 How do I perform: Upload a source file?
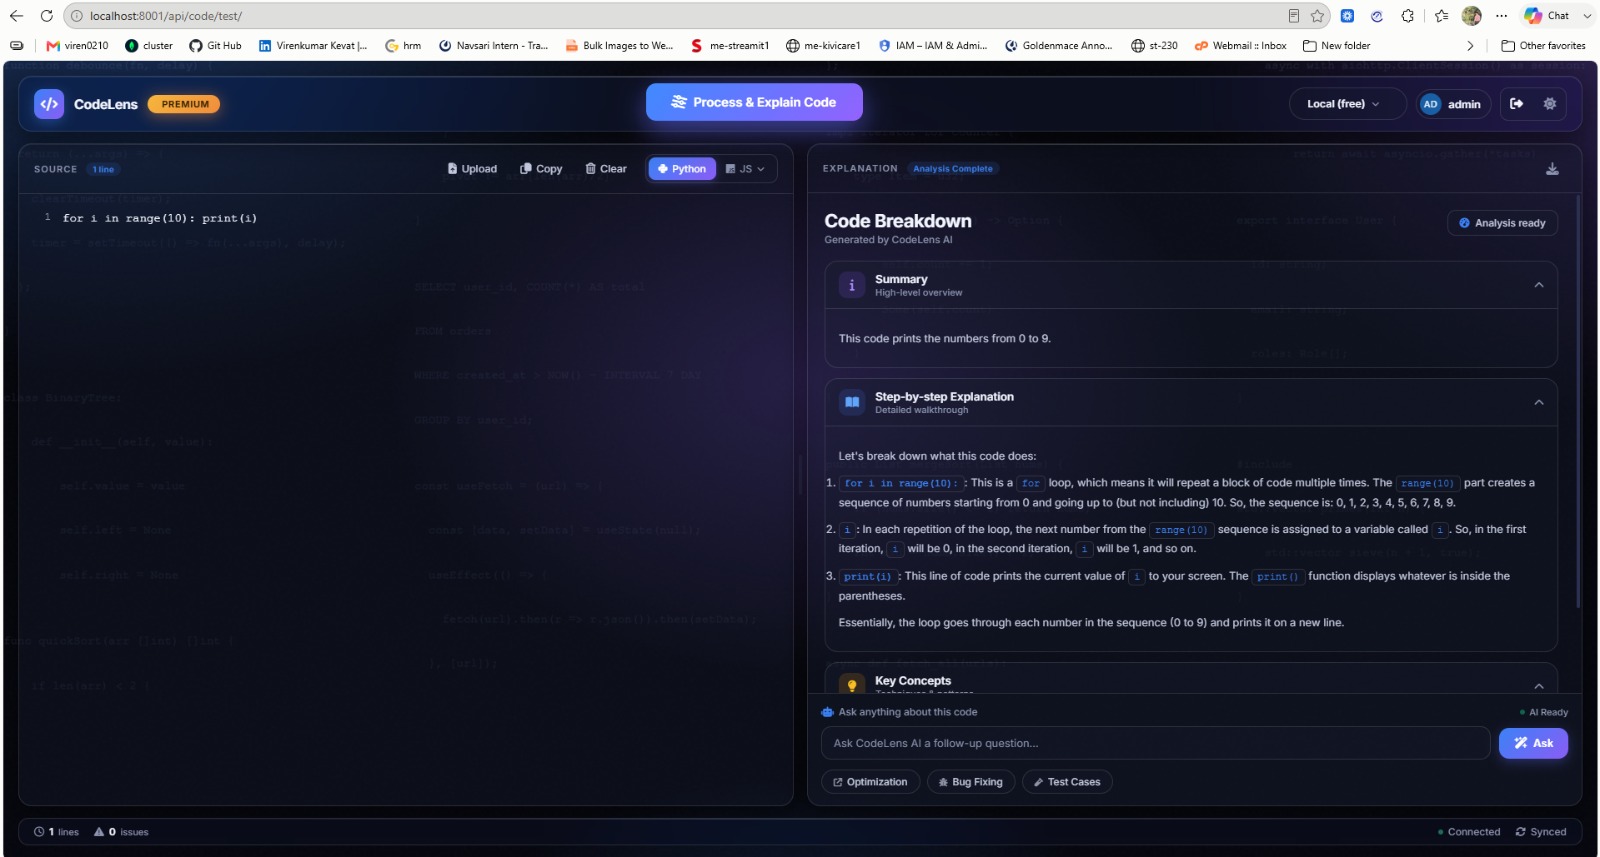click(x=472, y=169)
